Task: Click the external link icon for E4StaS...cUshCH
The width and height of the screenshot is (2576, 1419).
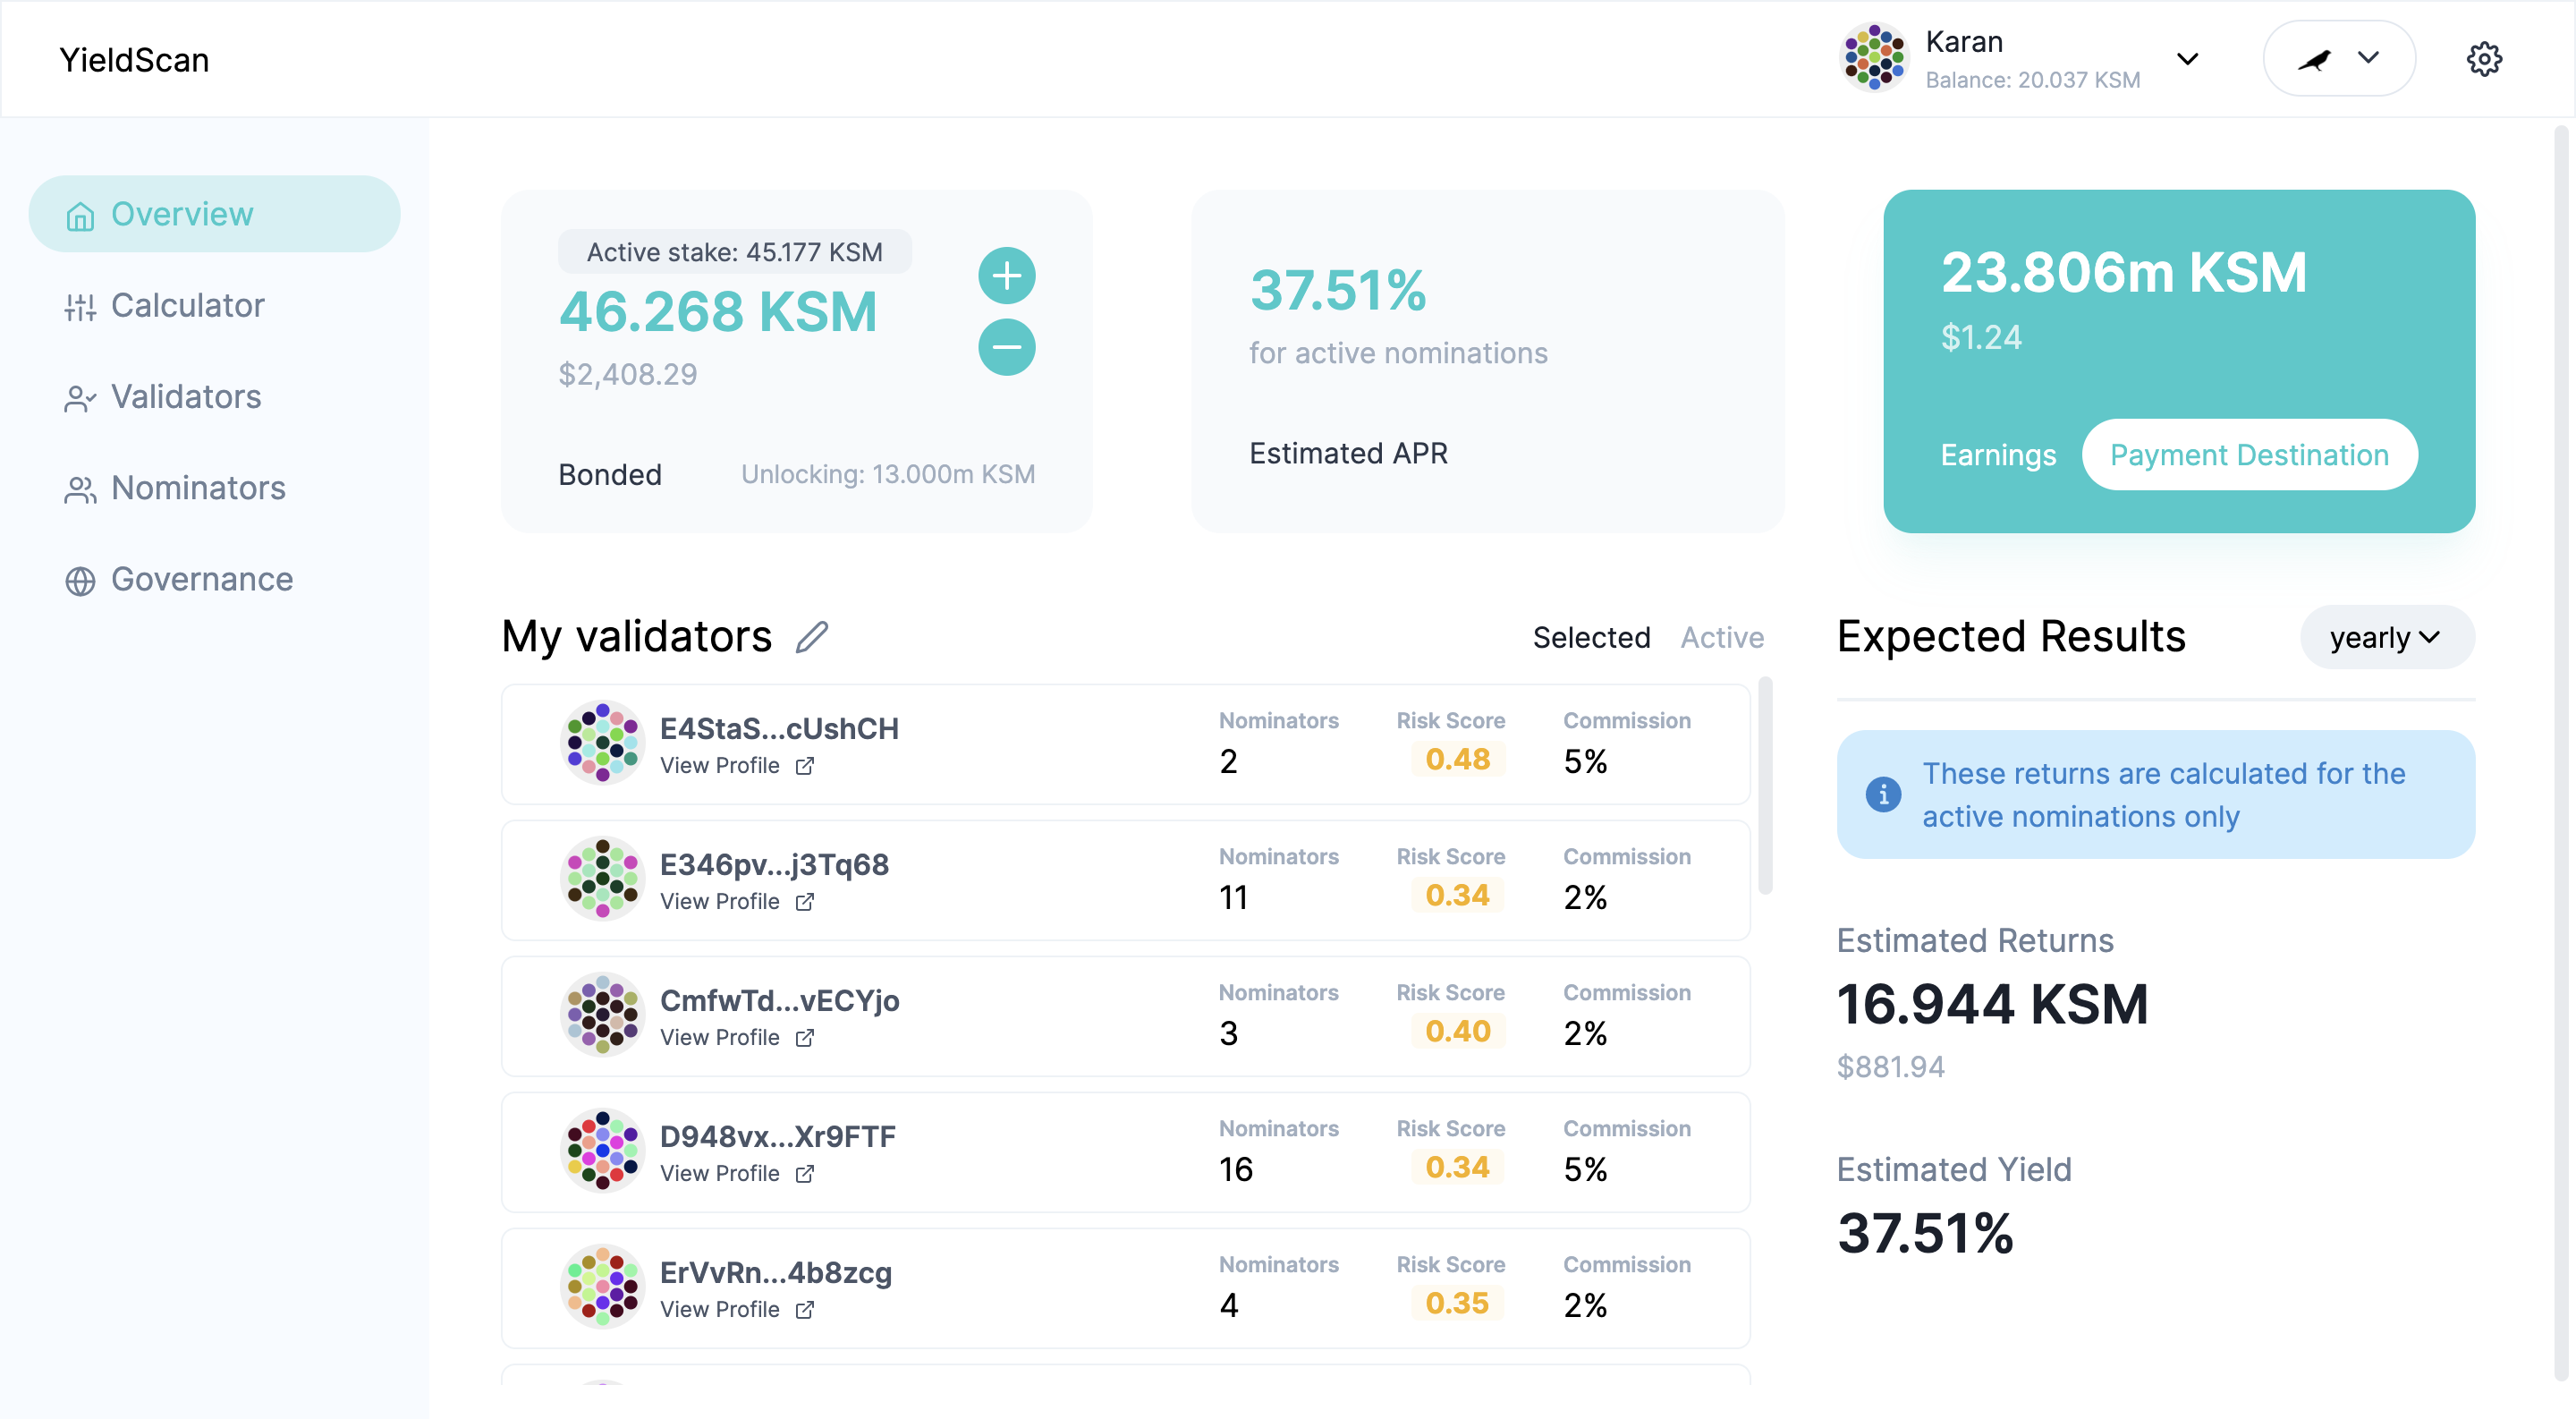Action: point(805,766)
